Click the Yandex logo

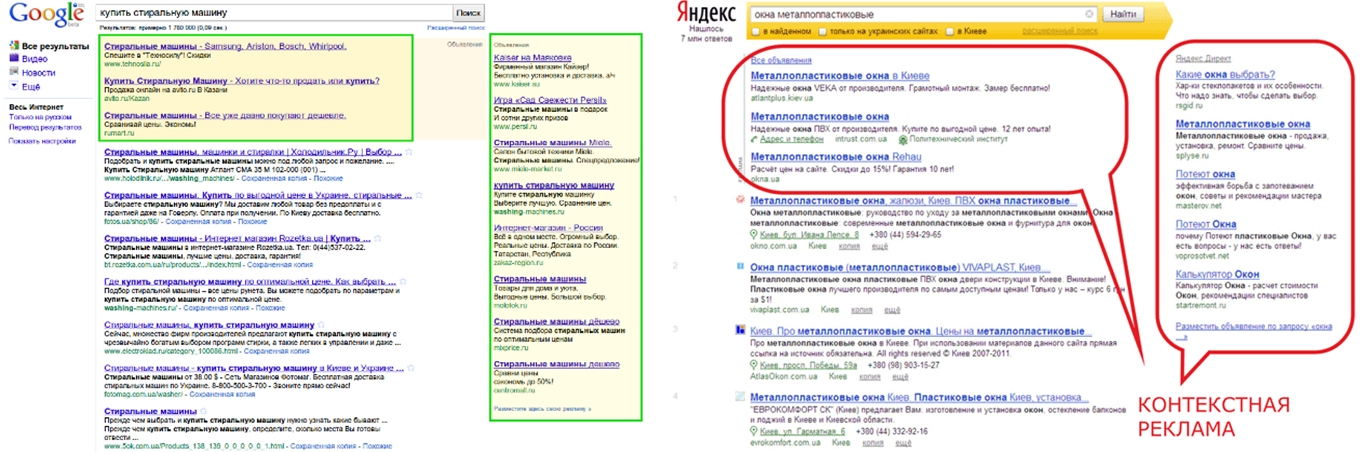click(707, 15)
